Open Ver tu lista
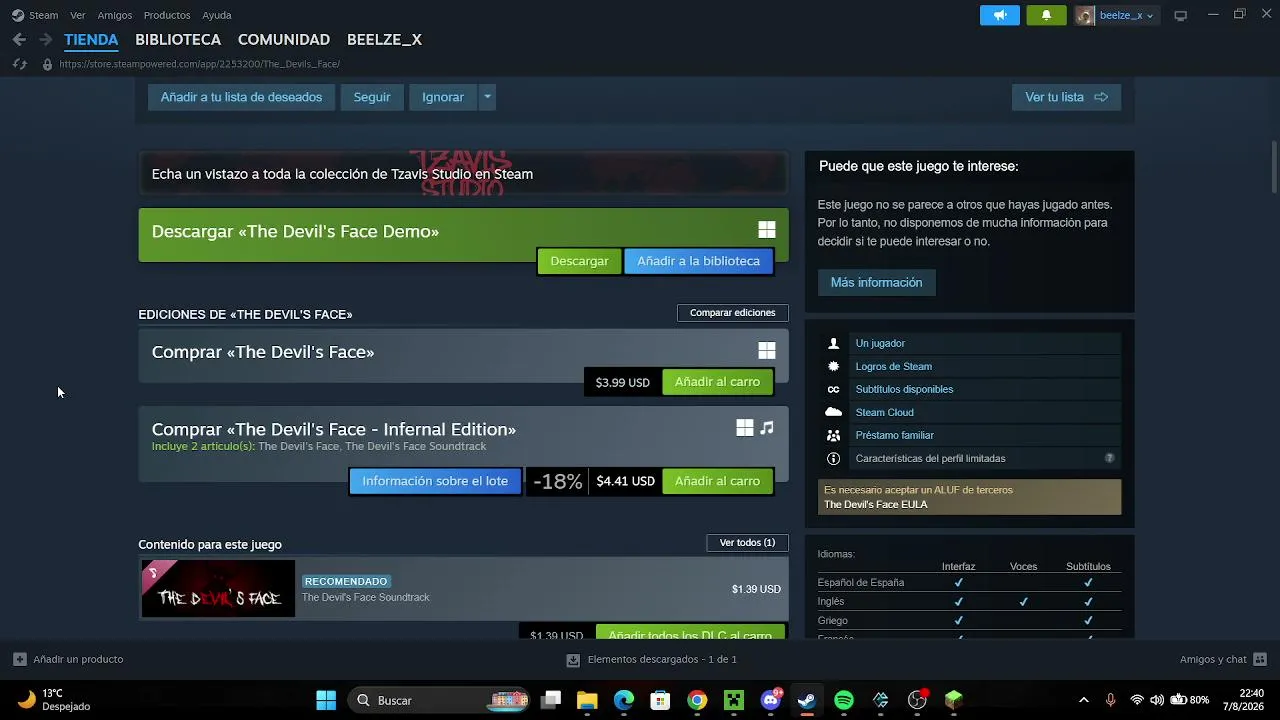 tap(1066, 97)
